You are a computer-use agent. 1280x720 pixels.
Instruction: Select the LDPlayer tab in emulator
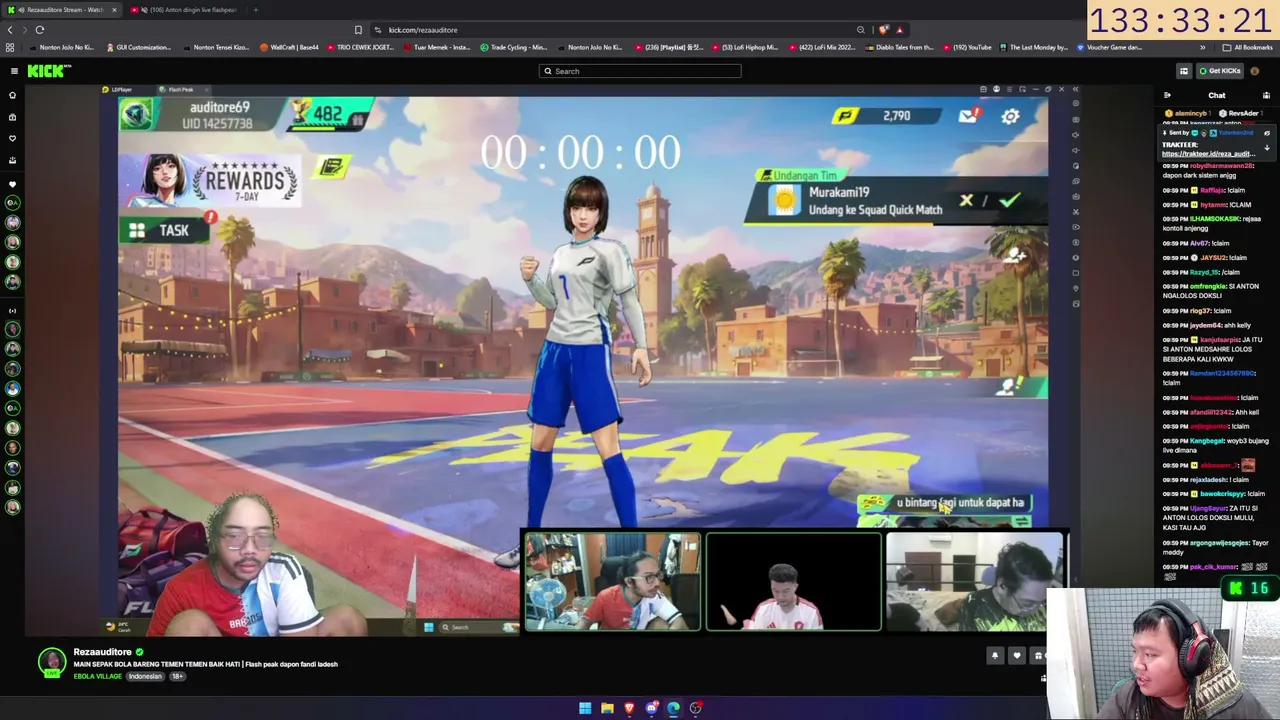point(120,90)
